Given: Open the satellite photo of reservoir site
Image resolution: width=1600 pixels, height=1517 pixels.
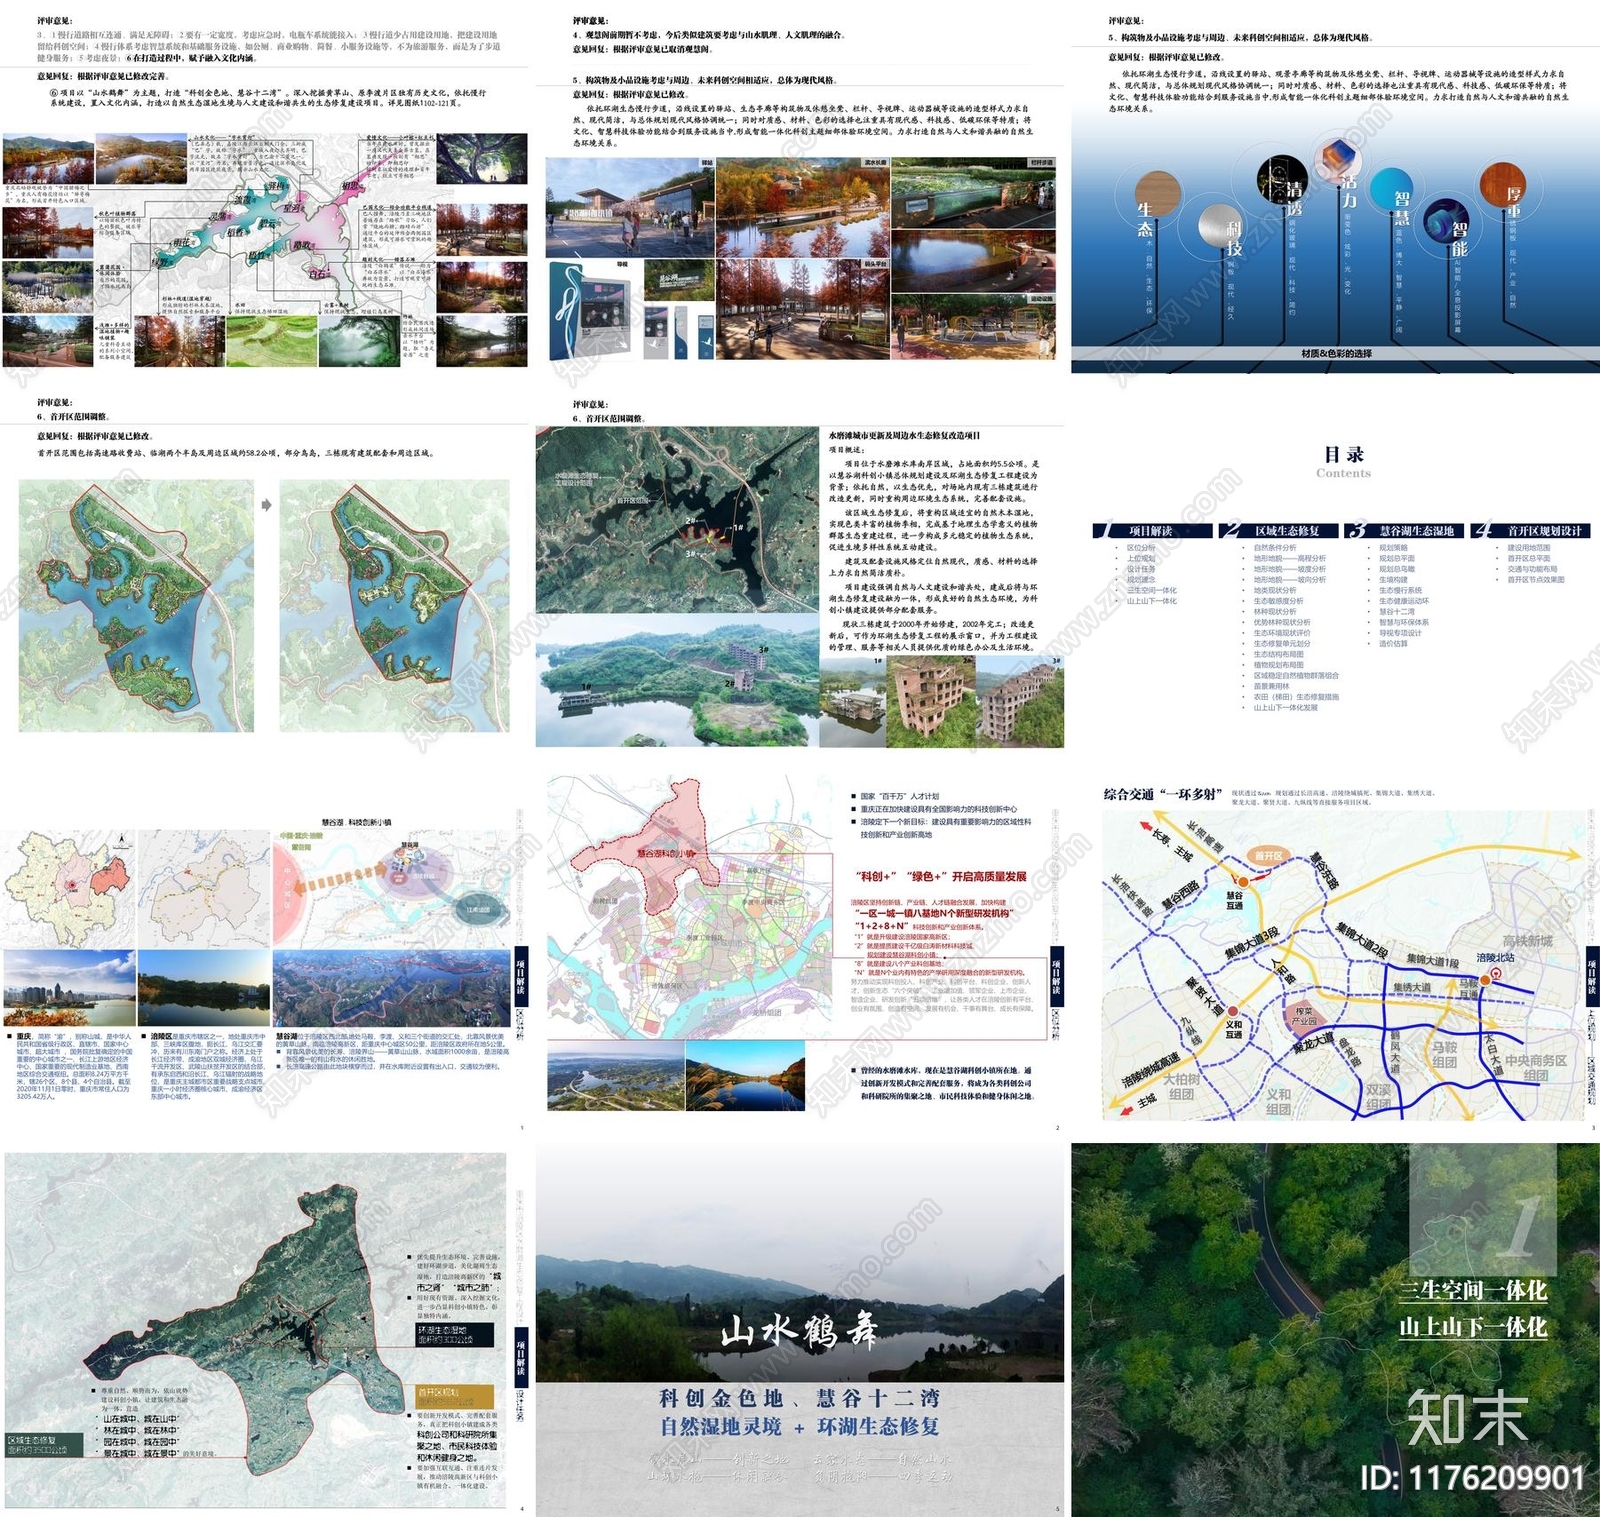Looking at the screenshot, I should (679, 520).
